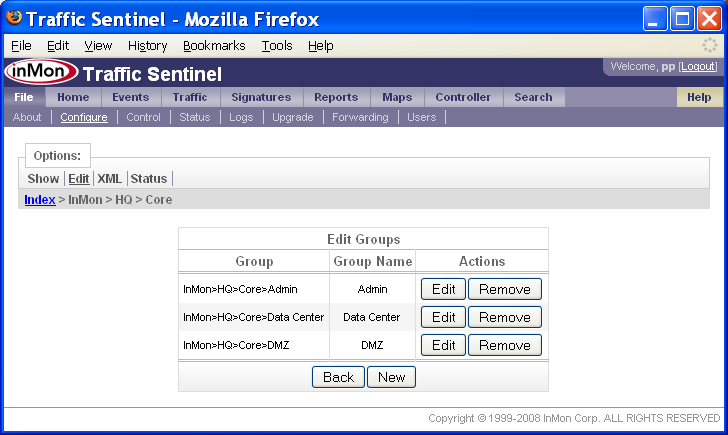Open the History menu
The height and width of the screenshot is (435, 728).
147,46
